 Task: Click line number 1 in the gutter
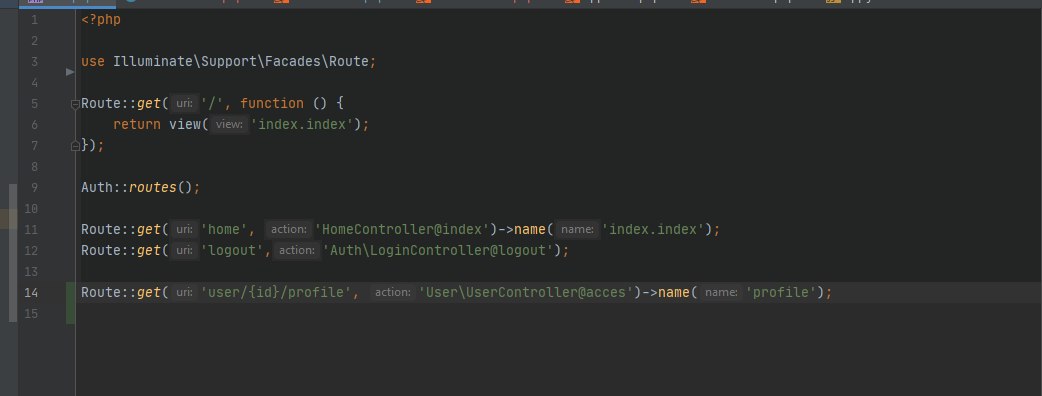(x=34, y=19)
